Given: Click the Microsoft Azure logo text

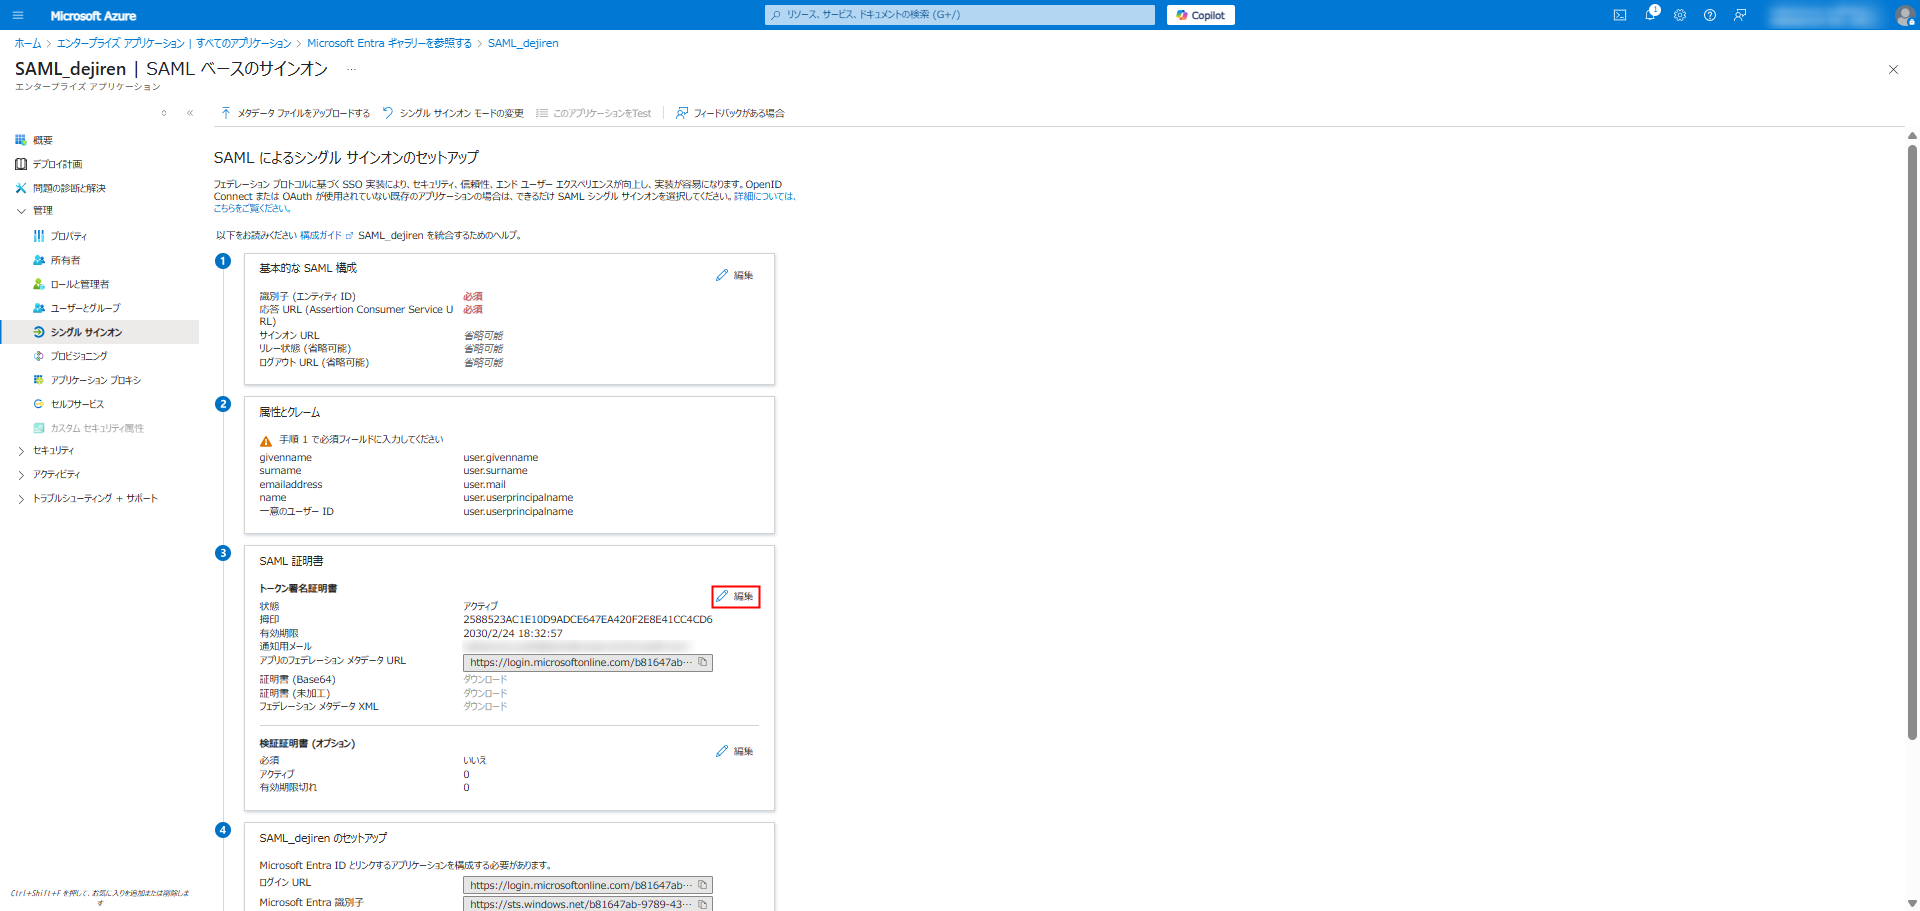Looking at the screenshot, I should pyautogui.click(x=93, y=16).
